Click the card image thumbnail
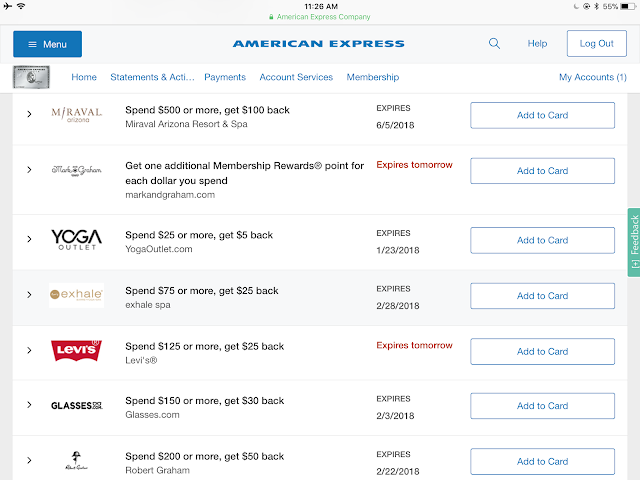This screenshot has height=480, width=640. click(33, 77)
